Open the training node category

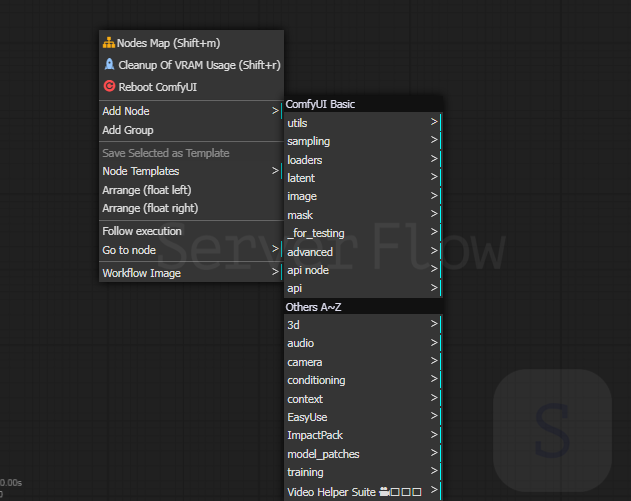[x=363, y=472]
